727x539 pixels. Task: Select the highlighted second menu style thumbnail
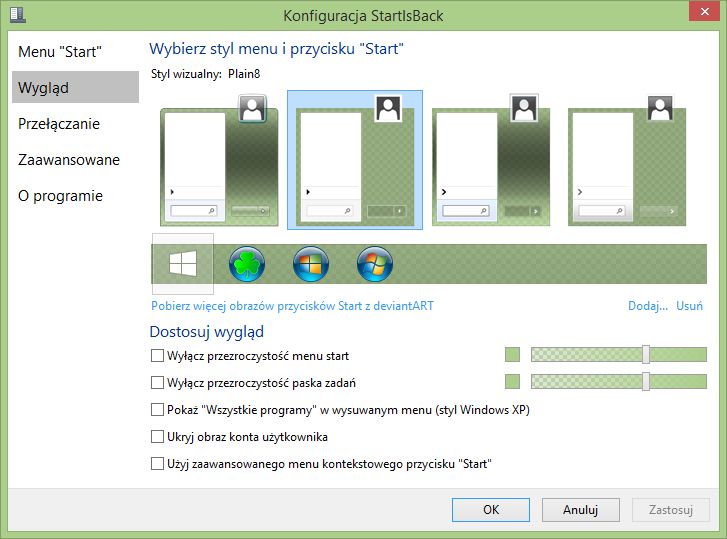pyautogui.click(x=355, y=160)
